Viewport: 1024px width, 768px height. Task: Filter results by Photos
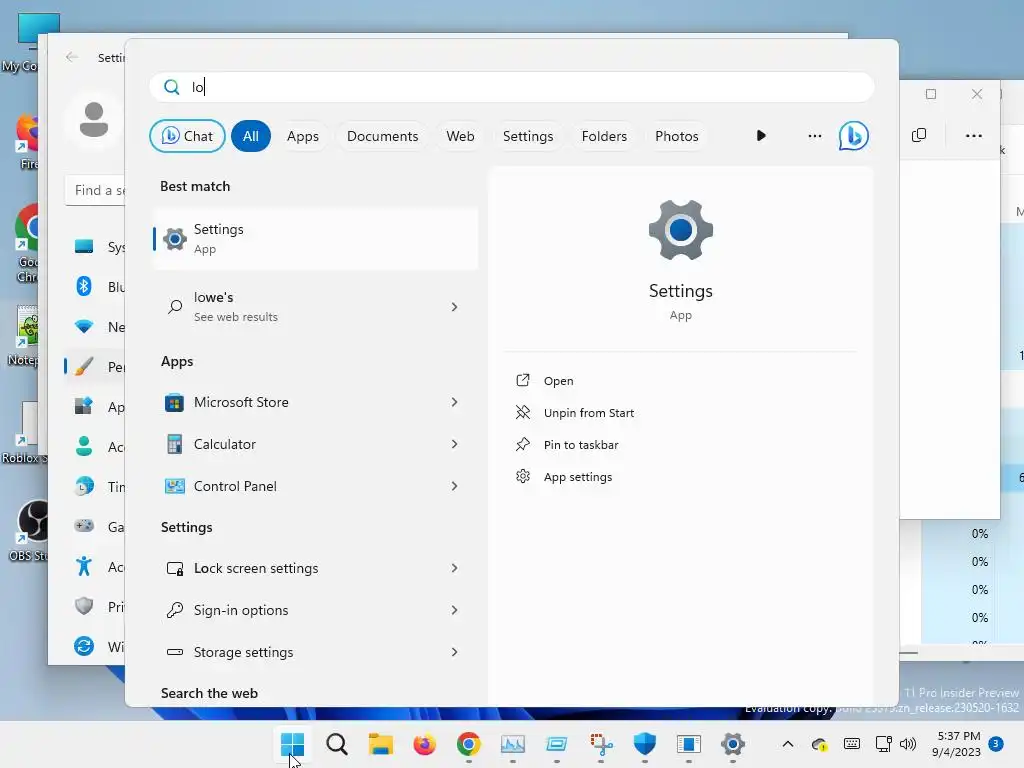677,136
